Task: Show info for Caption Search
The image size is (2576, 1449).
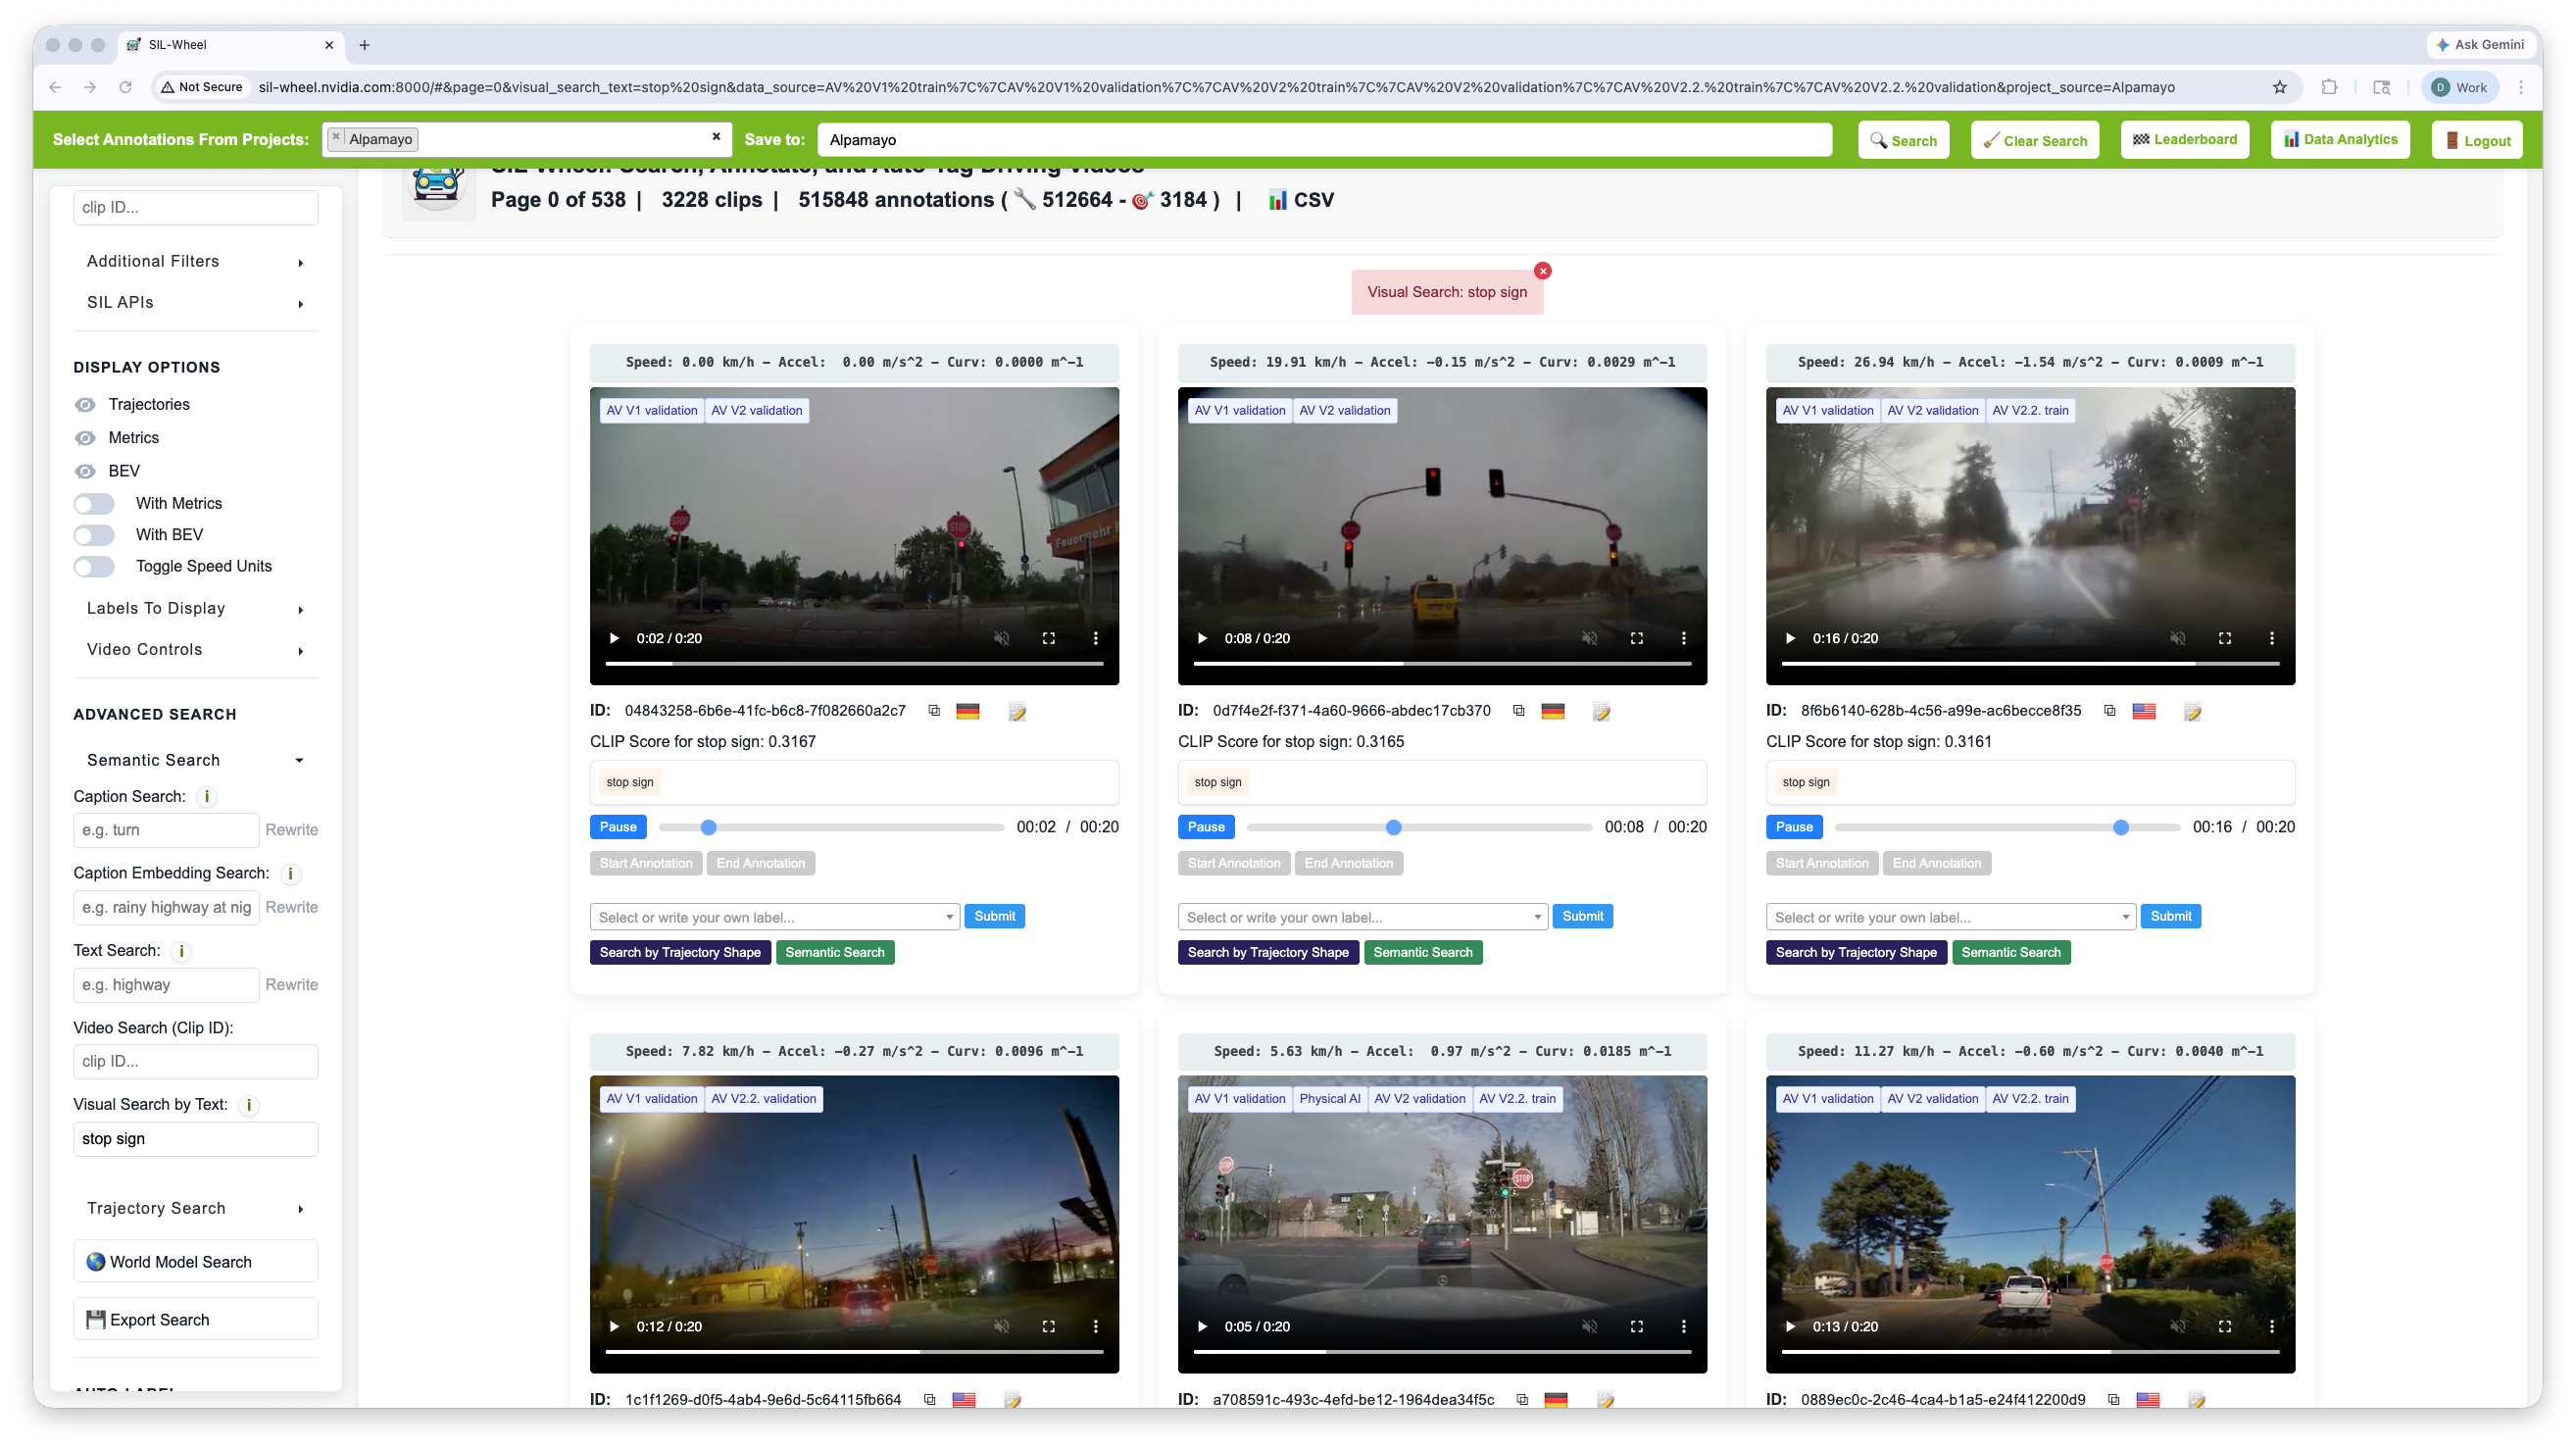Action: (207, 796)
